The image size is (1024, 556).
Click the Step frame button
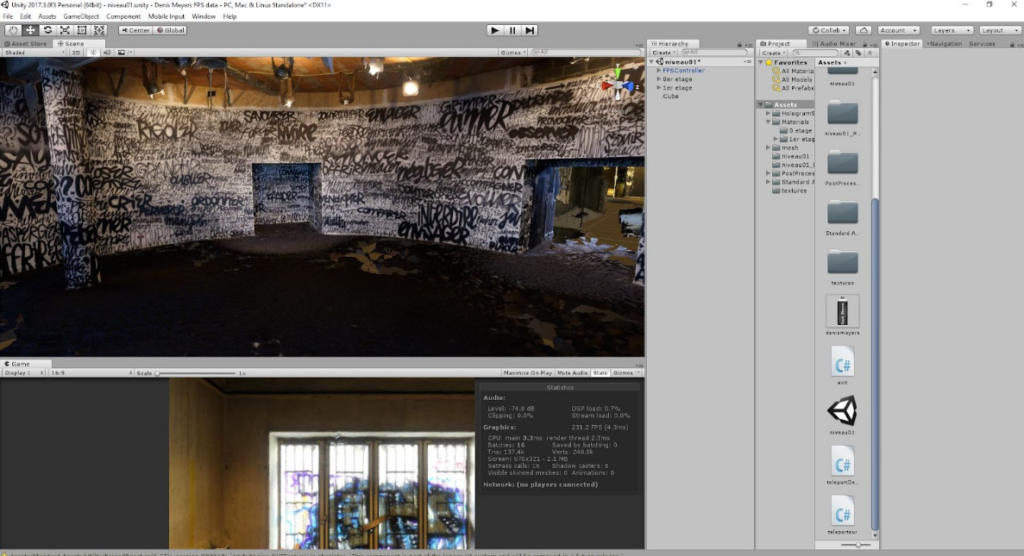click(x=530, y=30)
